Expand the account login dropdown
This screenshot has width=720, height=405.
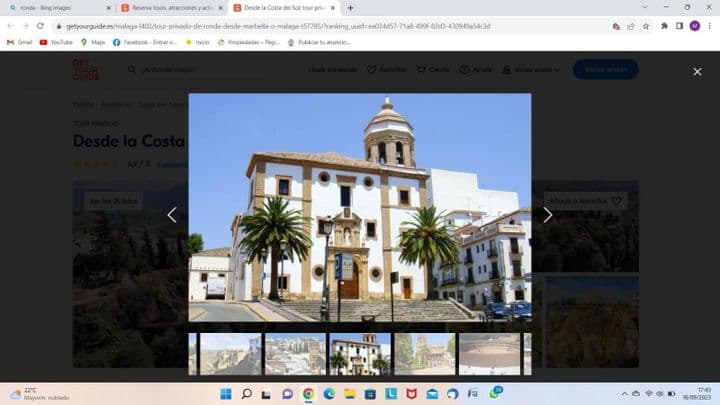pos(531,69)
